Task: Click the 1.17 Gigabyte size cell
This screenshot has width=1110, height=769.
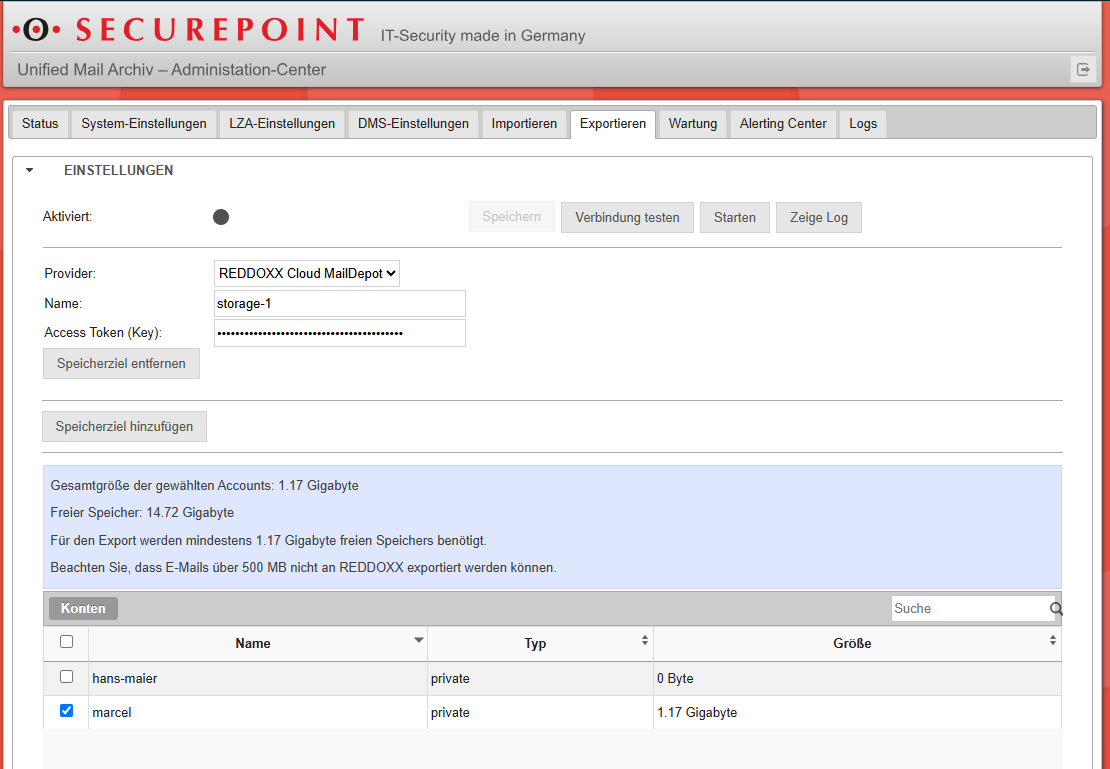Action: (857, 712)
